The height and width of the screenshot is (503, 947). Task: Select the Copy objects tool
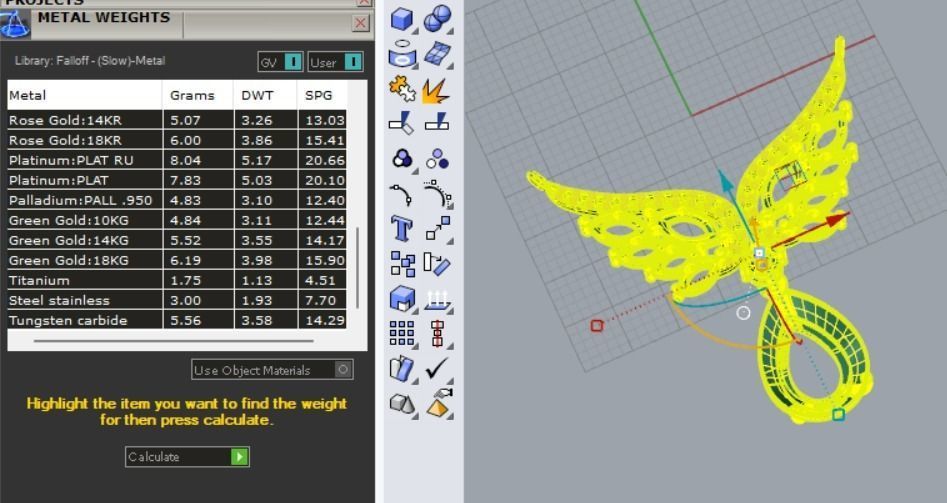point(402,264)
